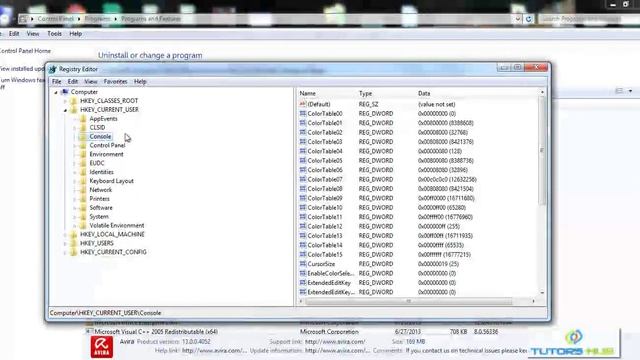The width and height of the screenshot is (640, 360).
Task: Select the ExtendedEditKey value name
Action: [x=329, y=283]
